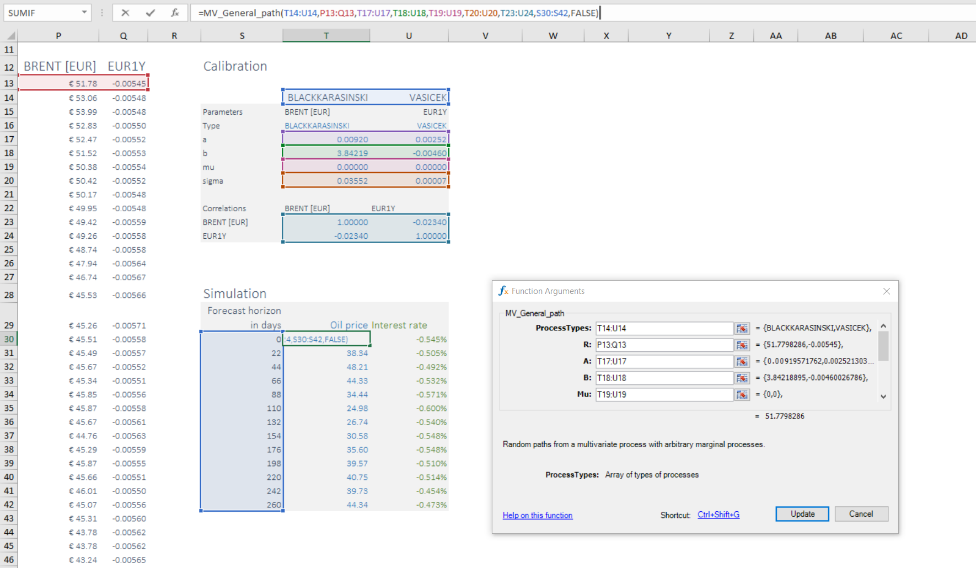976x568 pixels.
Task: Open Insert Function via the fx icon
Action: [x=175, y=12]
